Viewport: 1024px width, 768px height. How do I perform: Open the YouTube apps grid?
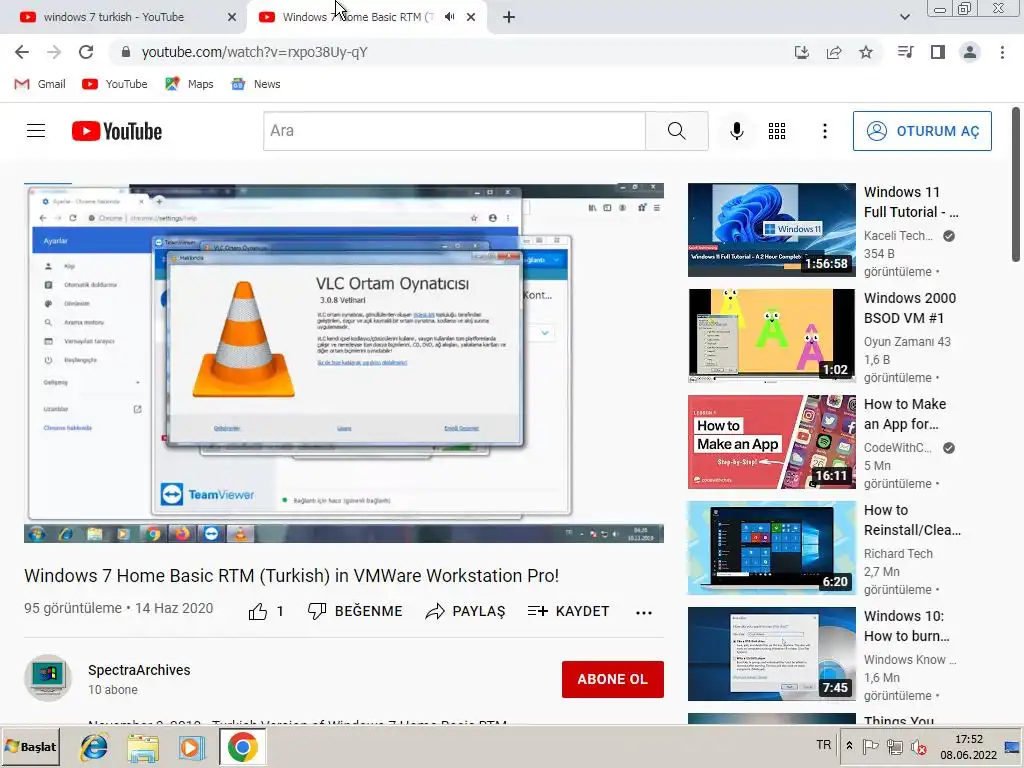(x=776, y=131)
